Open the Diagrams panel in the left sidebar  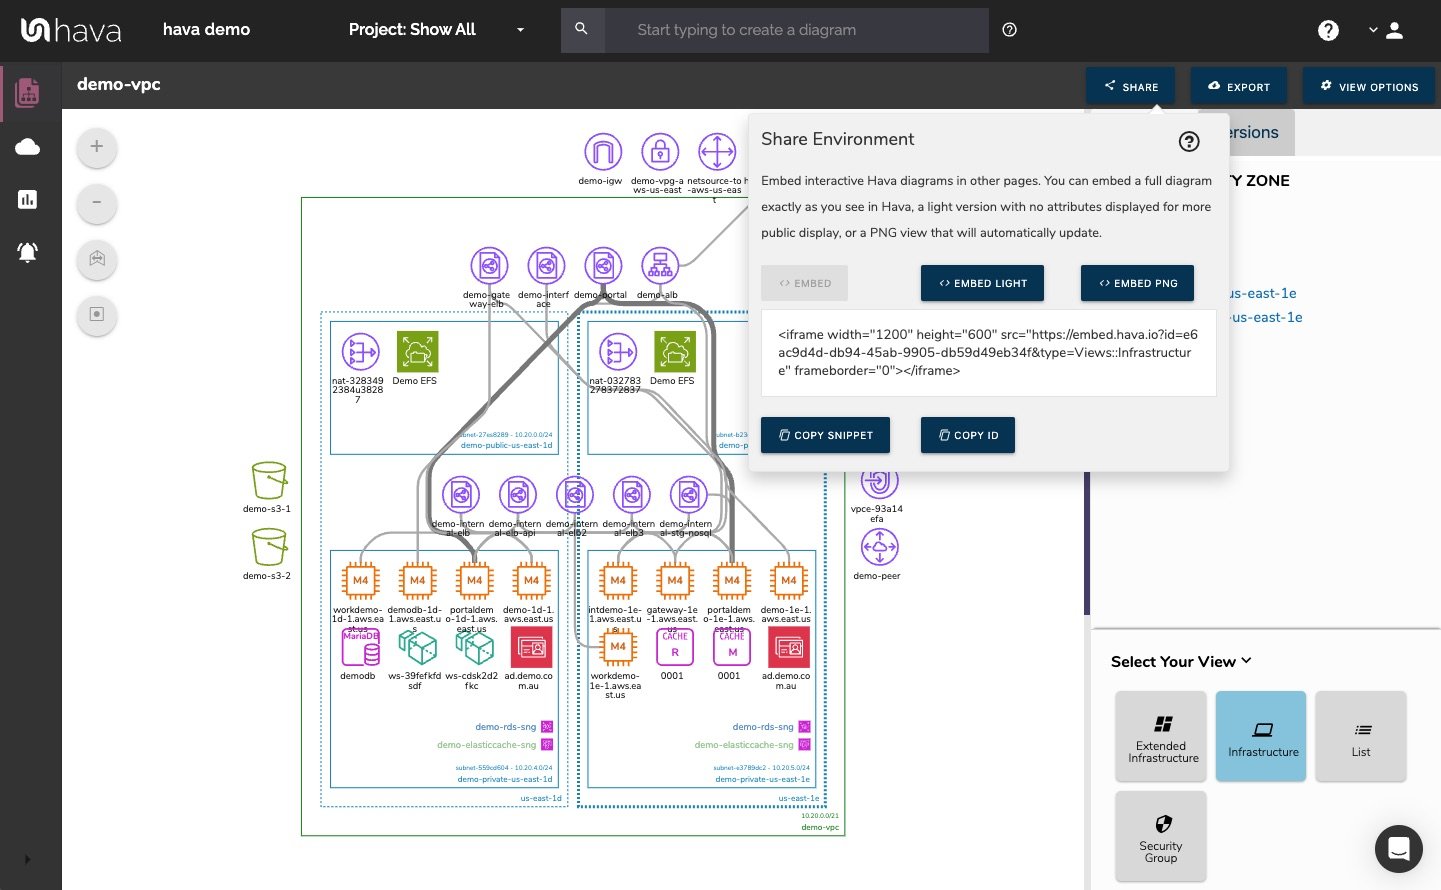(x=27, y=92)
